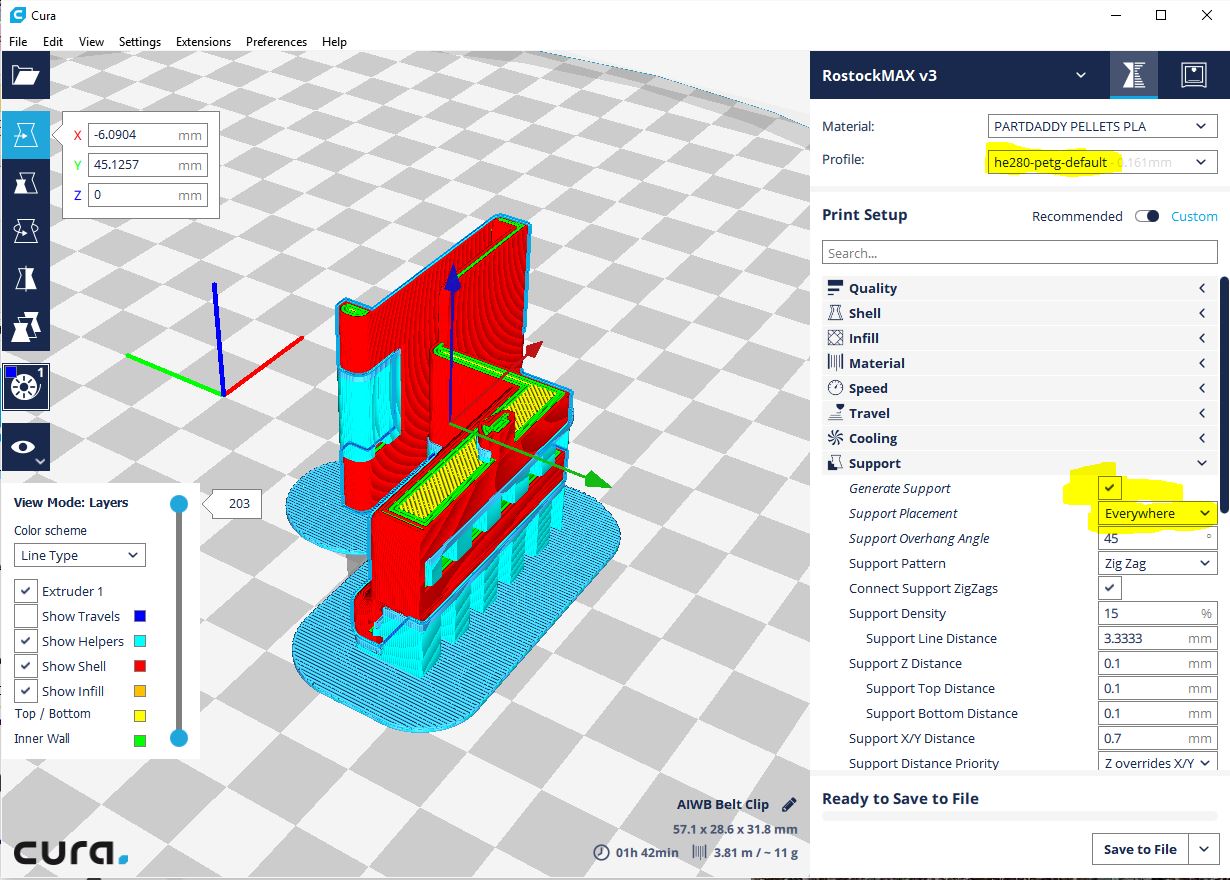Expand the Infill settings section
The width and height of the screenshot is (1230, 880).
(1020, 338)
